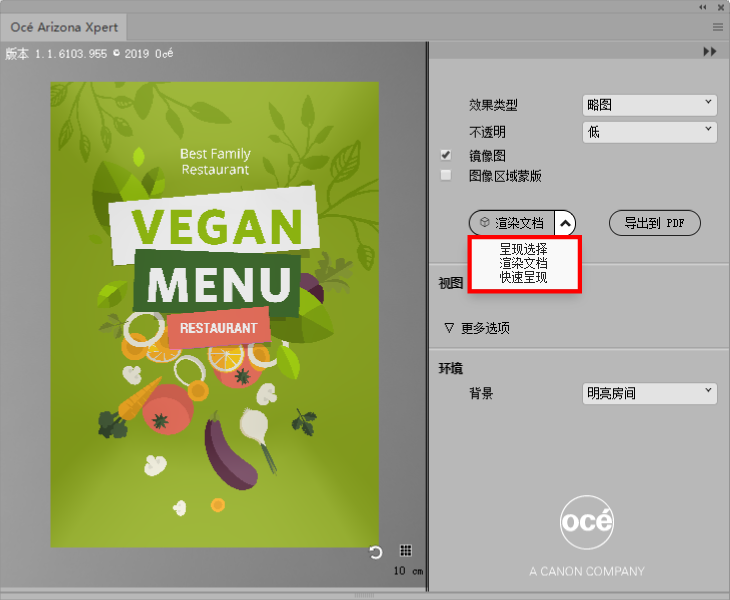Select 渲染文档 in the popup list
The image size is (730, 600).
(524, 263)
